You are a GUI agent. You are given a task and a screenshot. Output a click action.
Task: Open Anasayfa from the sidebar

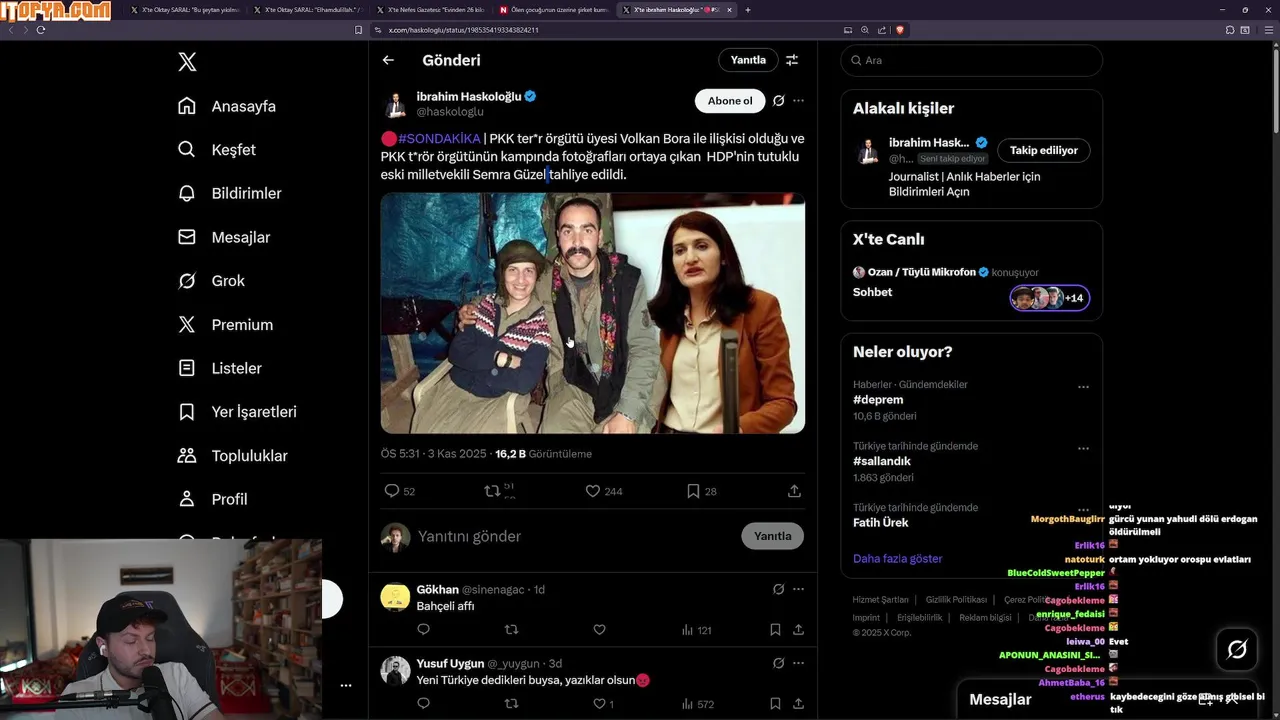click(227, 106)
